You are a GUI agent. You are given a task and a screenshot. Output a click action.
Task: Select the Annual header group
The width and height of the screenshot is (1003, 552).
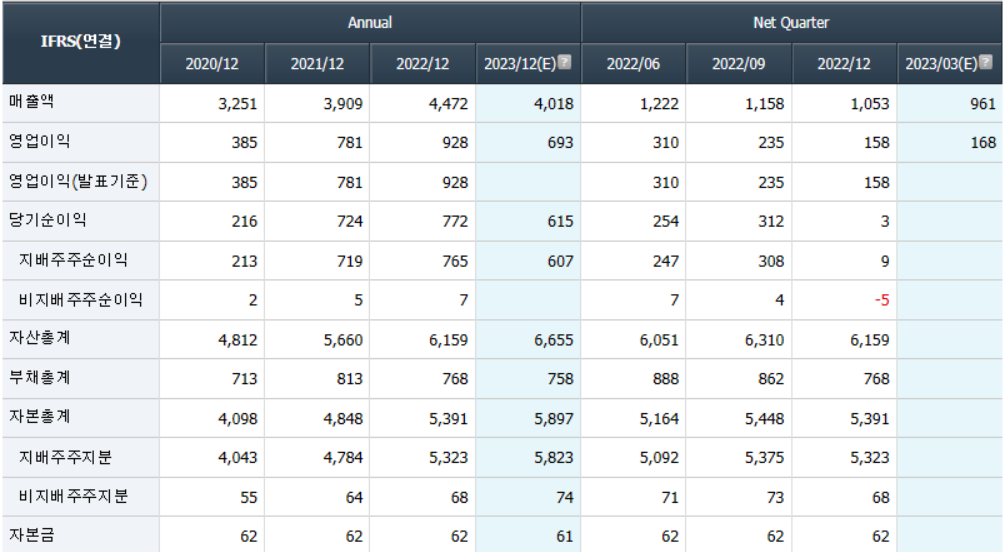click(x=370, y=22)
